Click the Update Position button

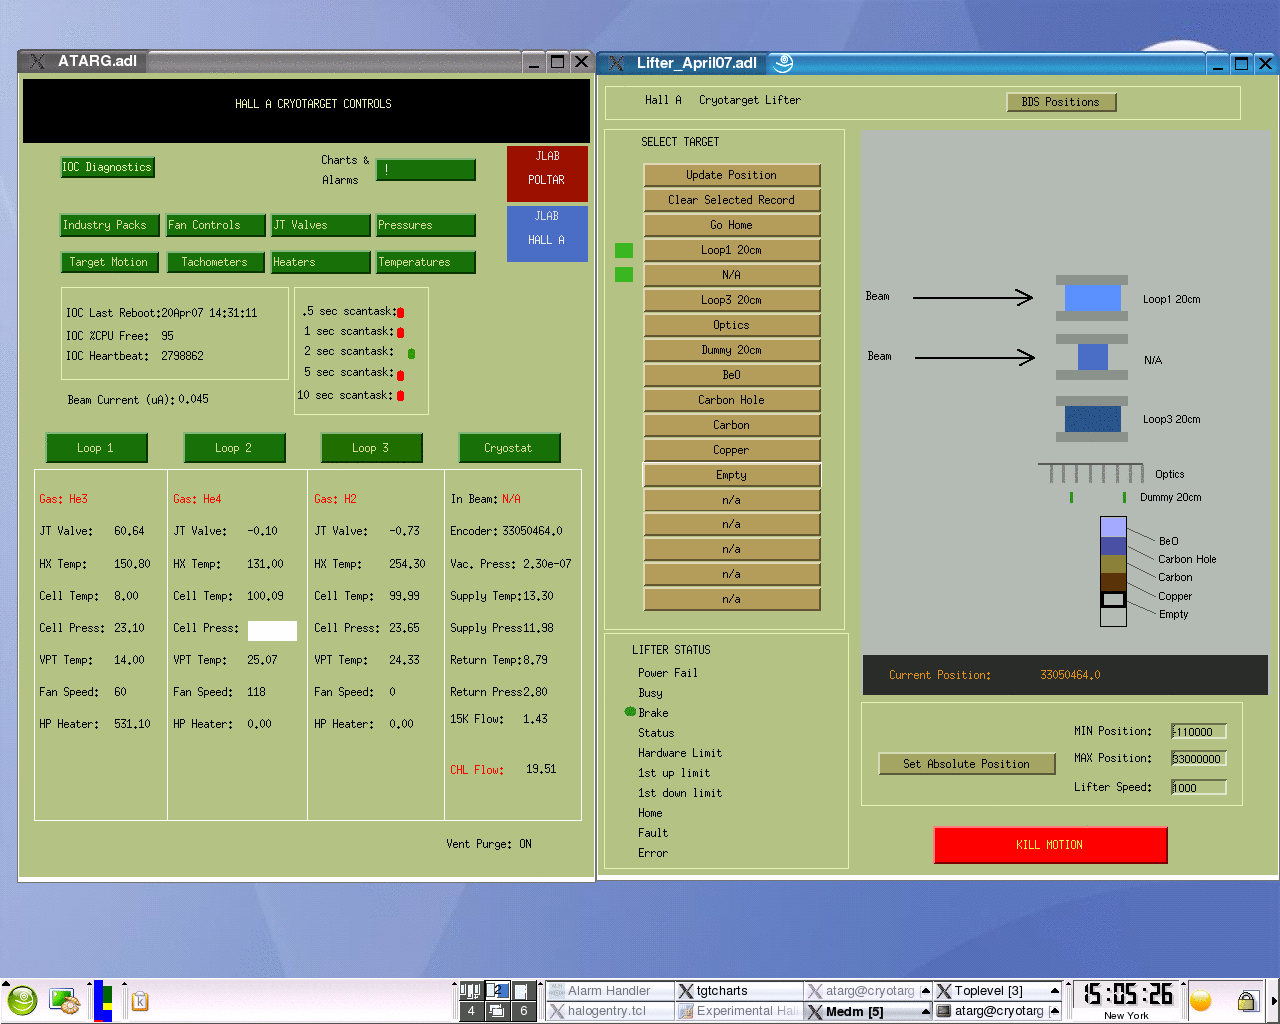click(x=732, y=175)
